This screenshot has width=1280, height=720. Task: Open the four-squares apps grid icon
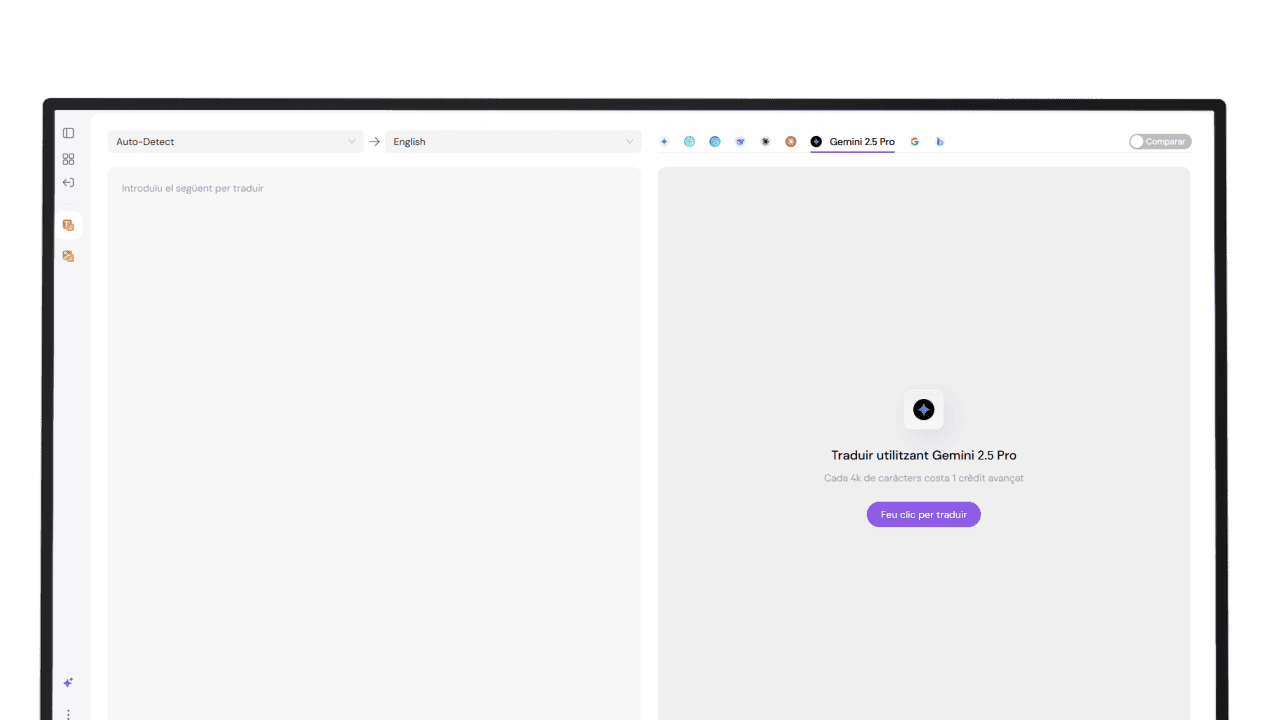(x=68, y=159)
